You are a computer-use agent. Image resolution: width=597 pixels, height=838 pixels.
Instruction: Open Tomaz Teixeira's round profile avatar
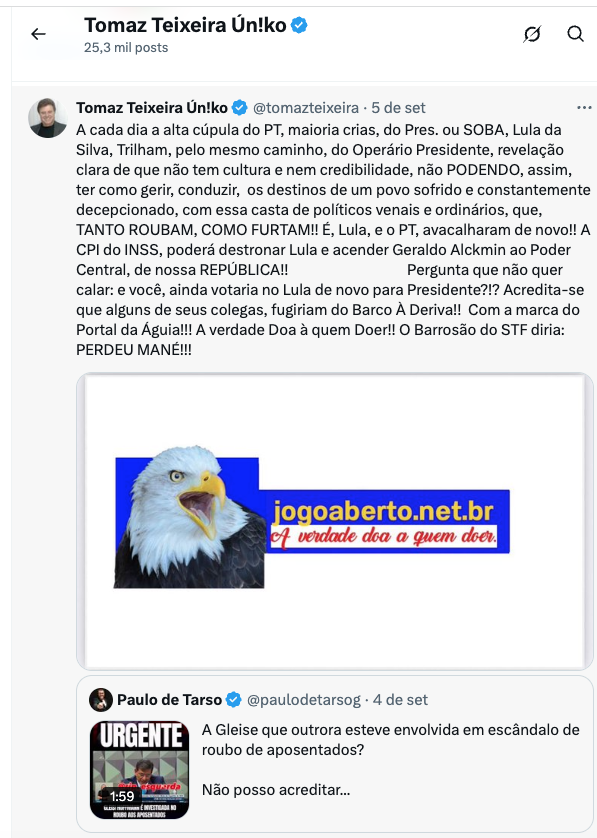(48, 118)
